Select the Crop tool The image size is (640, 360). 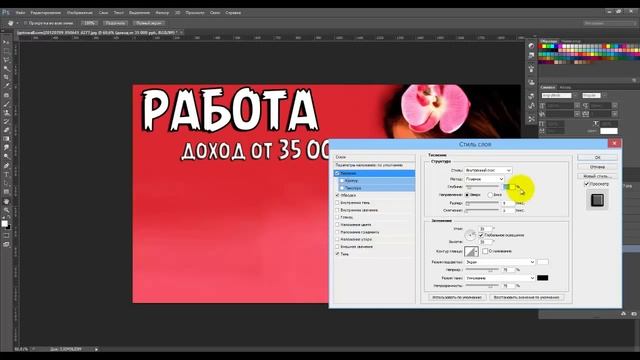[6, 77]
